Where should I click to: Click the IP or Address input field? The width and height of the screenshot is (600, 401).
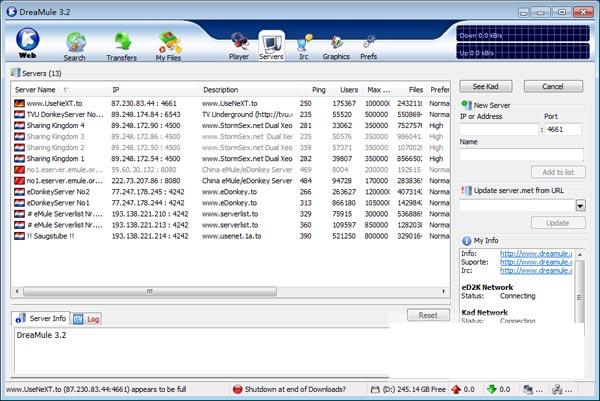499,129
